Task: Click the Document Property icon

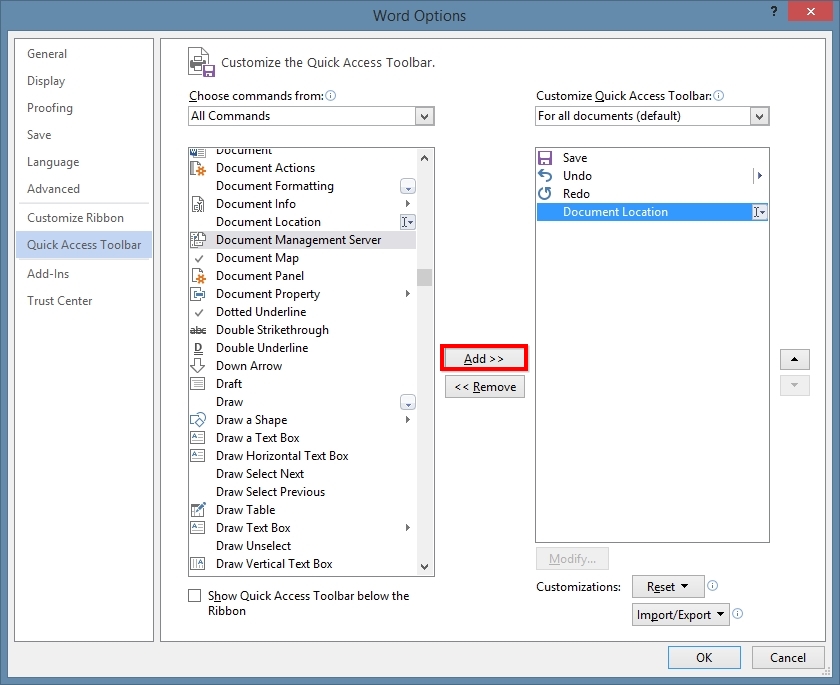Action: click(x=198, y=294)
